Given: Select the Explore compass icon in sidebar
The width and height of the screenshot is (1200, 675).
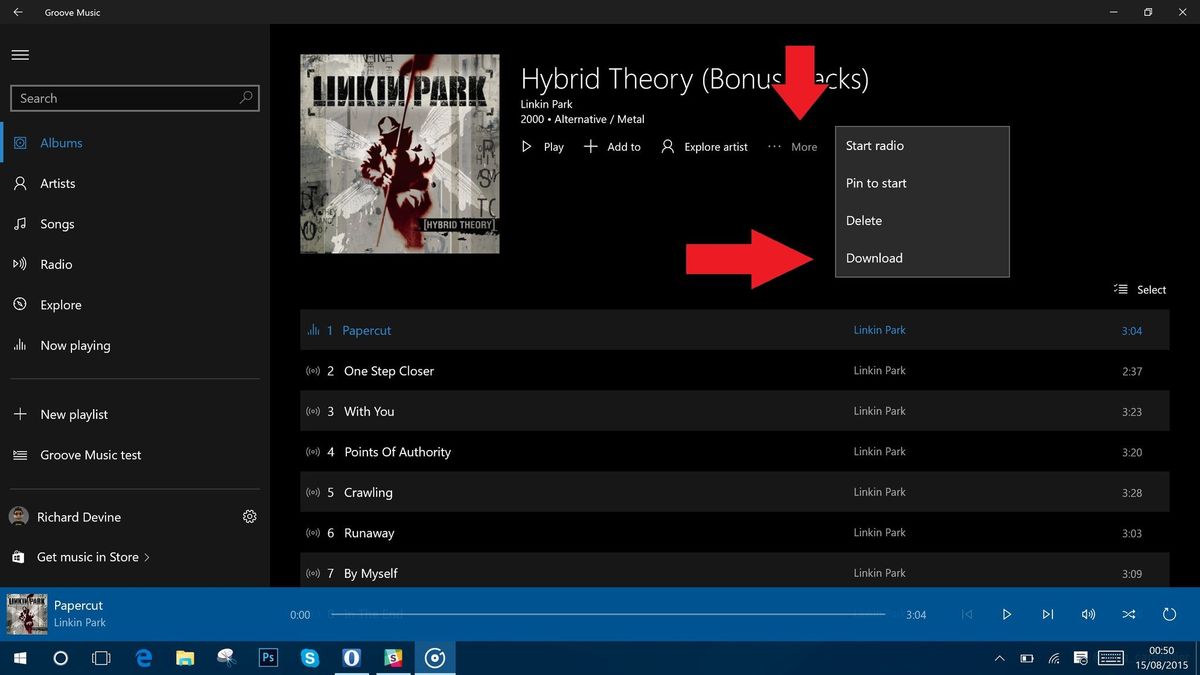Looking at the screenshot, I should (21, 304).
